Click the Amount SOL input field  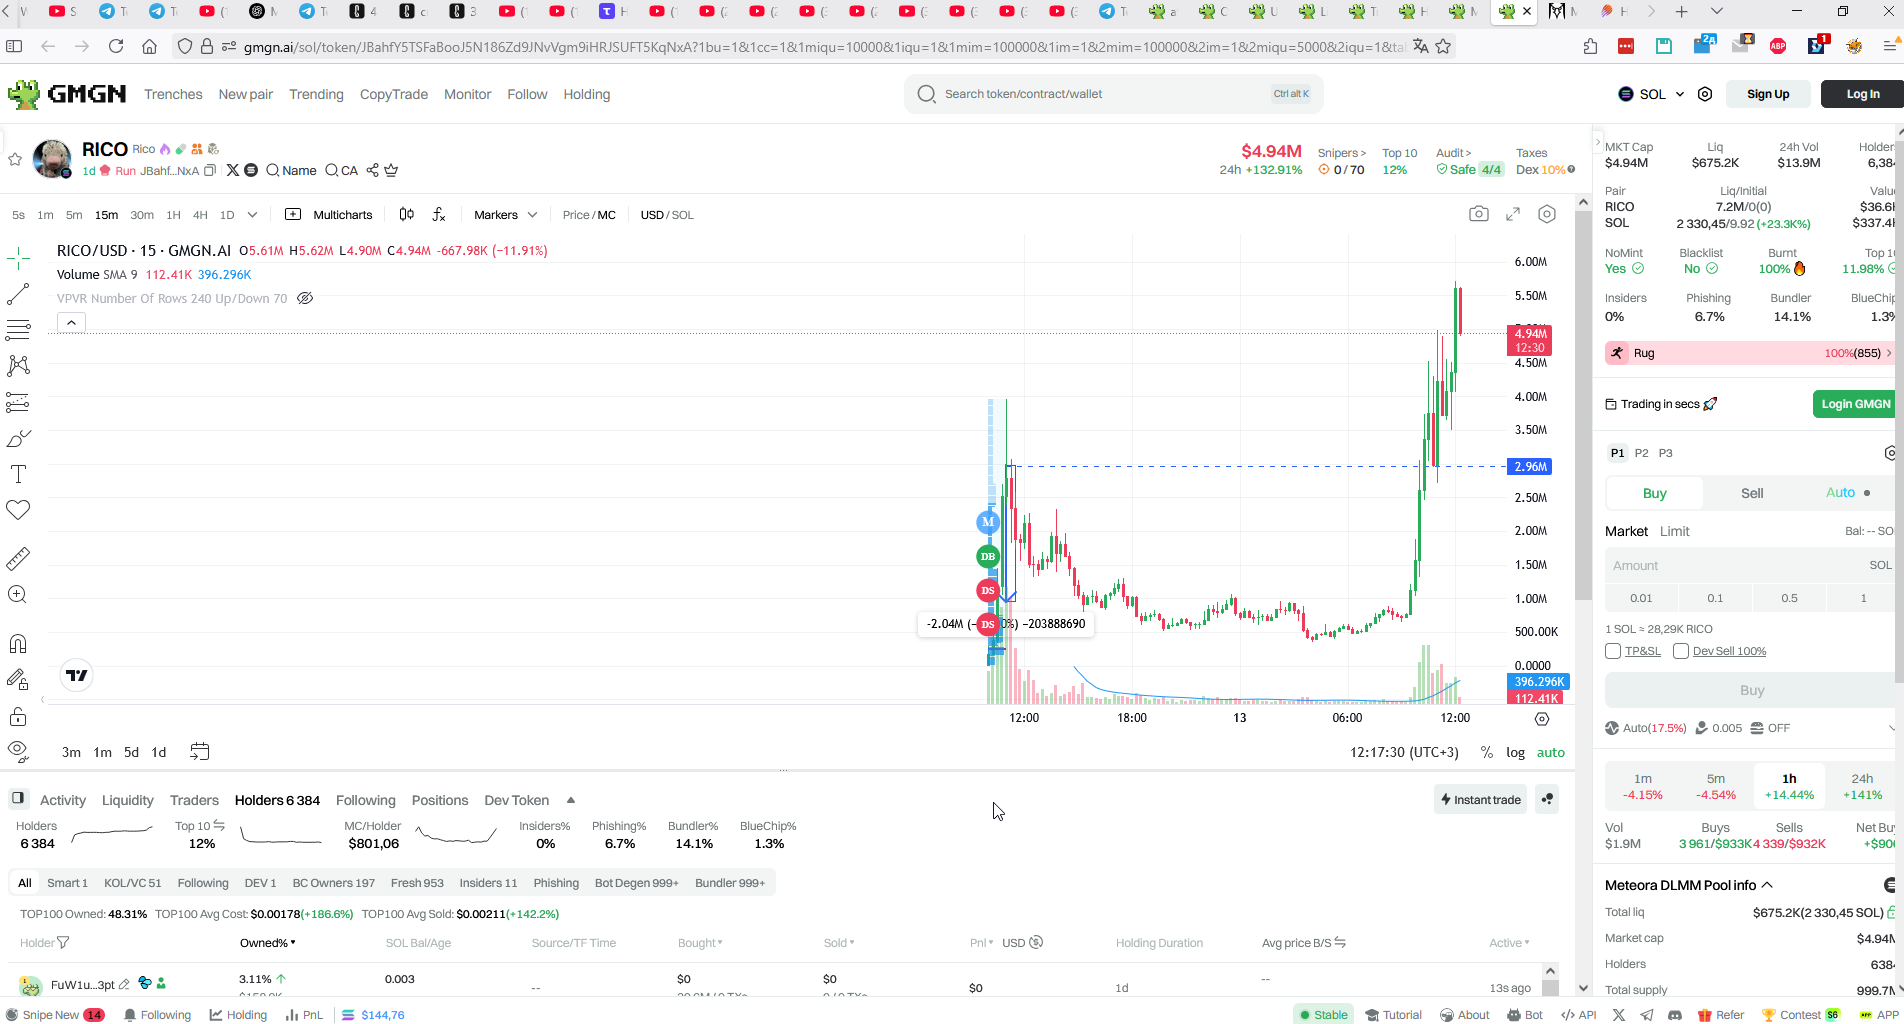[1750, 565]
